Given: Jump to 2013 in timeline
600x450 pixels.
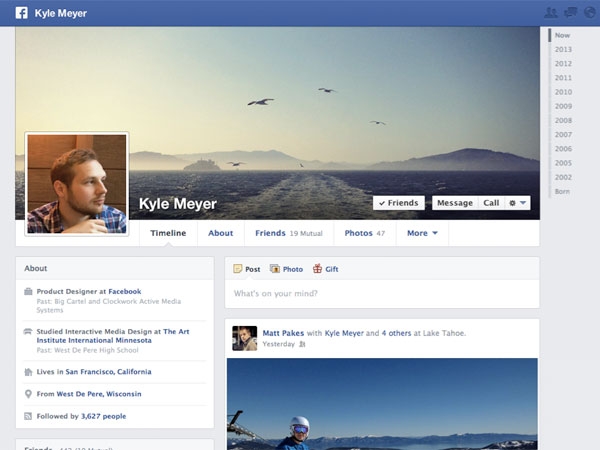Looking at the screenshot, I should pyautogui.click(x=563, y=49).
